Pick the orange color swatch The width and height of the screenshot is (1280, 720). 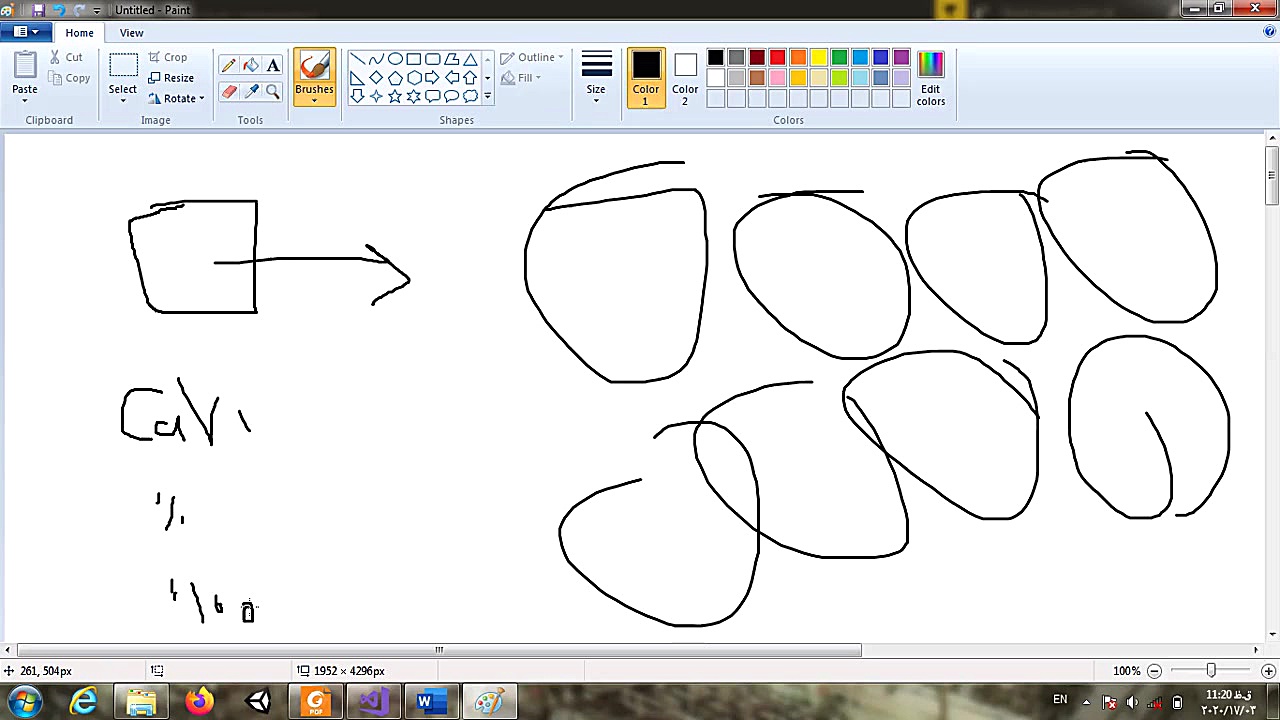pyautogui.click(x=798, y=58)
